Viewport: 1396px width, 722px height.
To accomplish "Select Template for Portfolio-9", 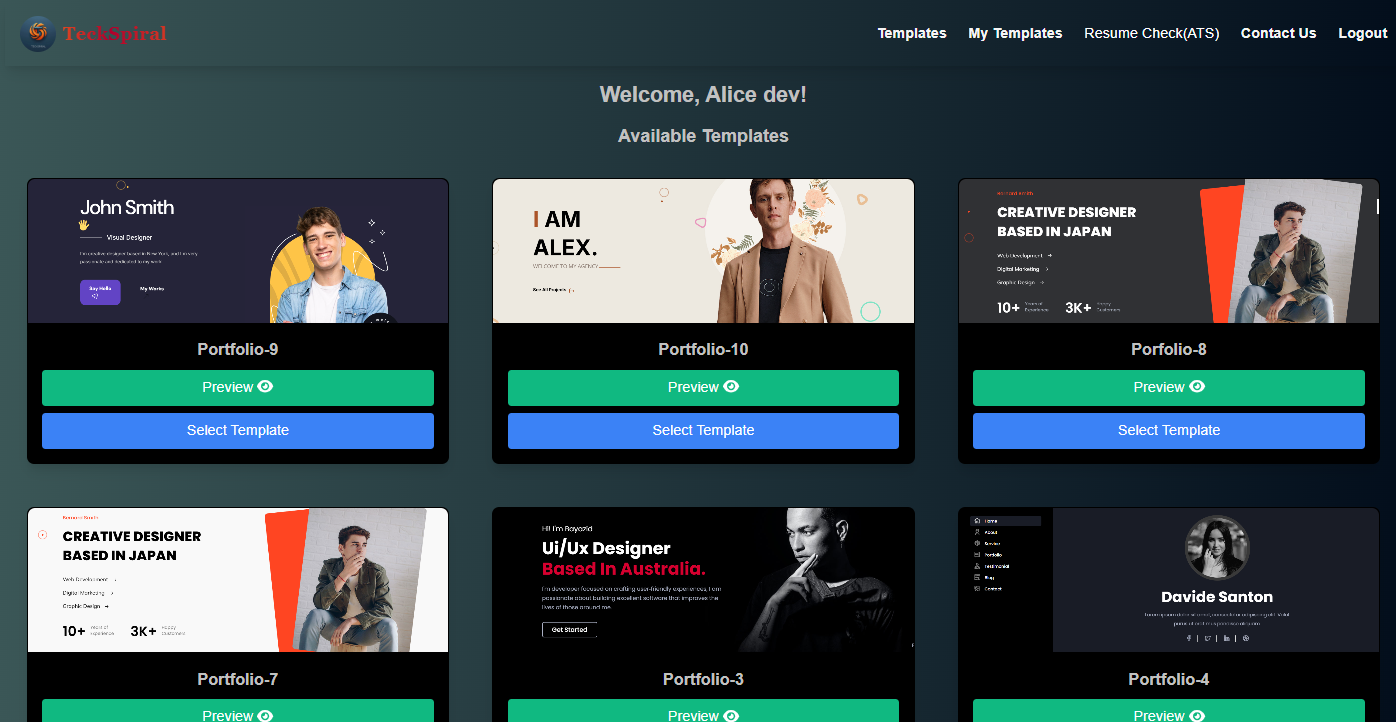I will [238, 431].
